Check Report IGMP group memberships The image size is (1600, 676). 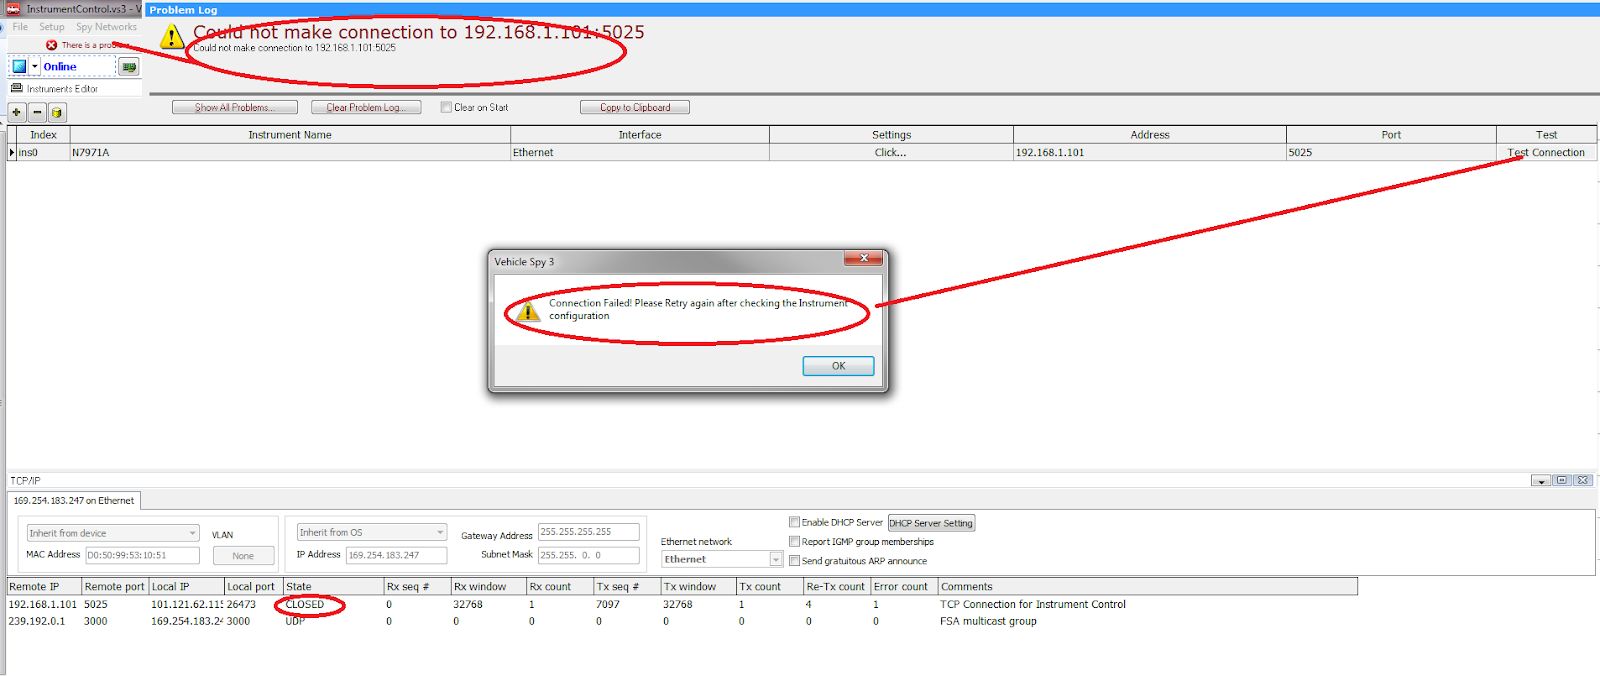(794, 542)
